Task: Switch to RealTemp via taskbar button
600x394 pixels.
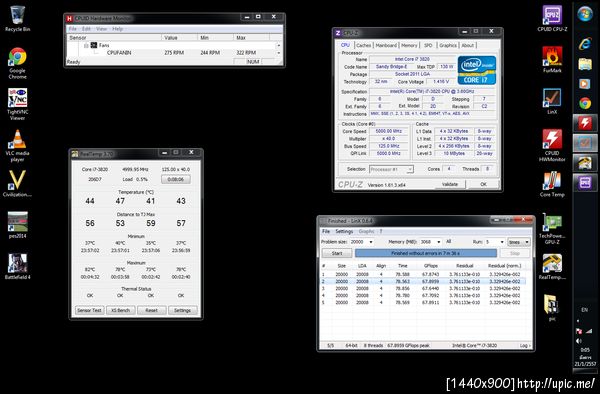Action: point(585,163)
